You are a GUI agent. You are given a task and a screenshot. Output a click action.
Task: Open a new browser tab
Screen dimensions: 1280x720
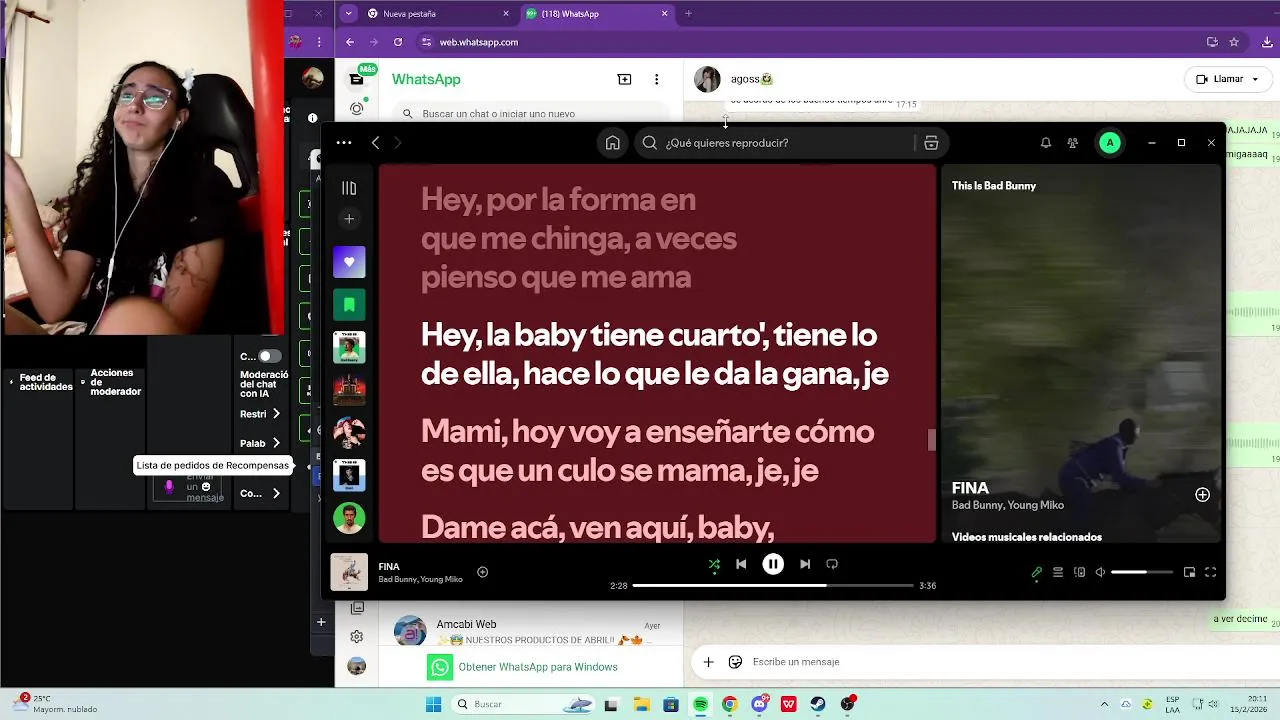(x=688, y=14)
